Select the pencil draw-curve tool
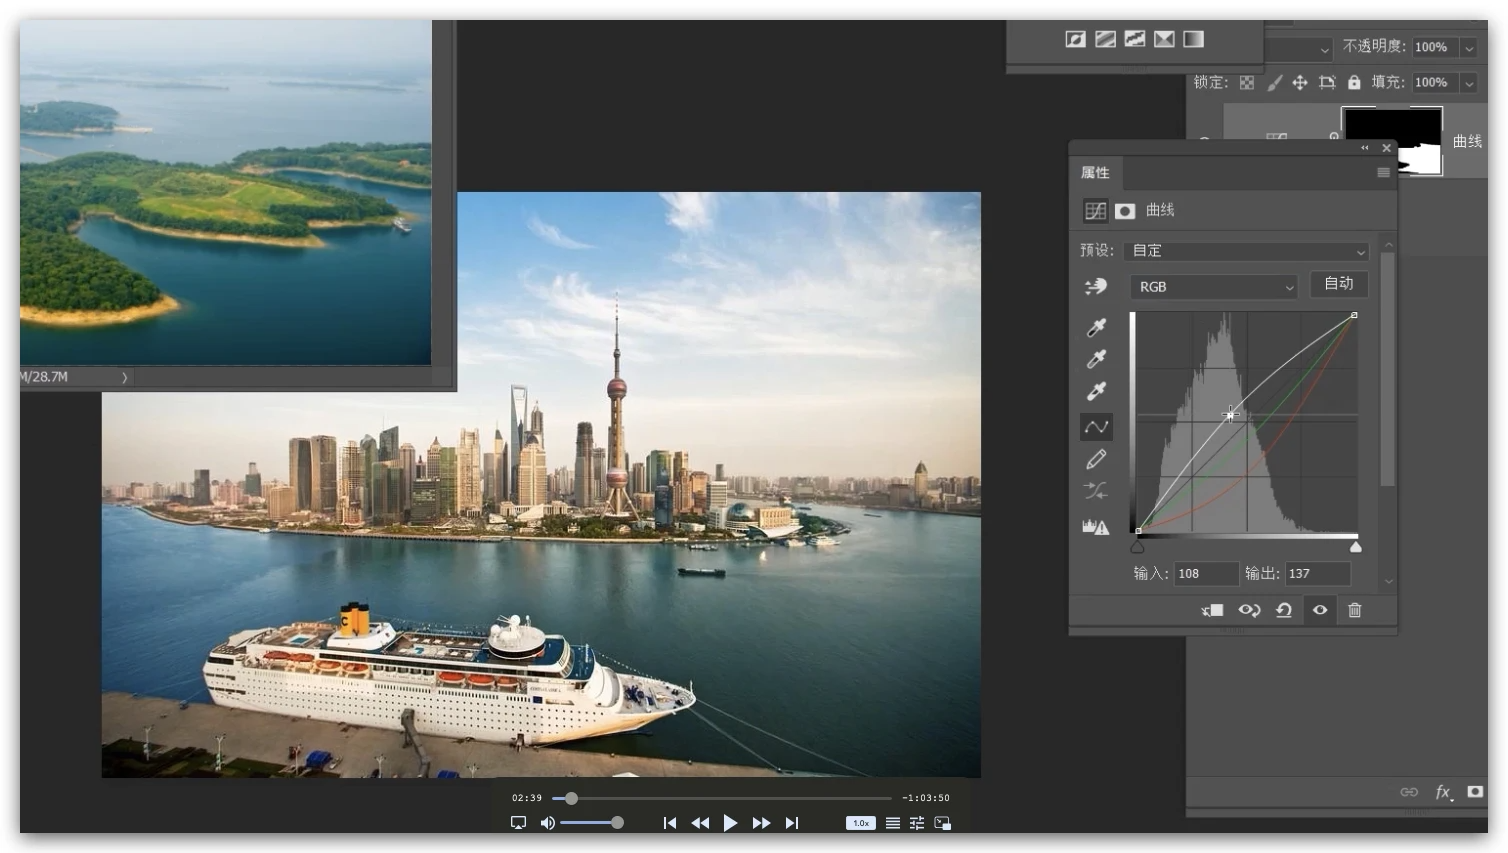 1096,459
